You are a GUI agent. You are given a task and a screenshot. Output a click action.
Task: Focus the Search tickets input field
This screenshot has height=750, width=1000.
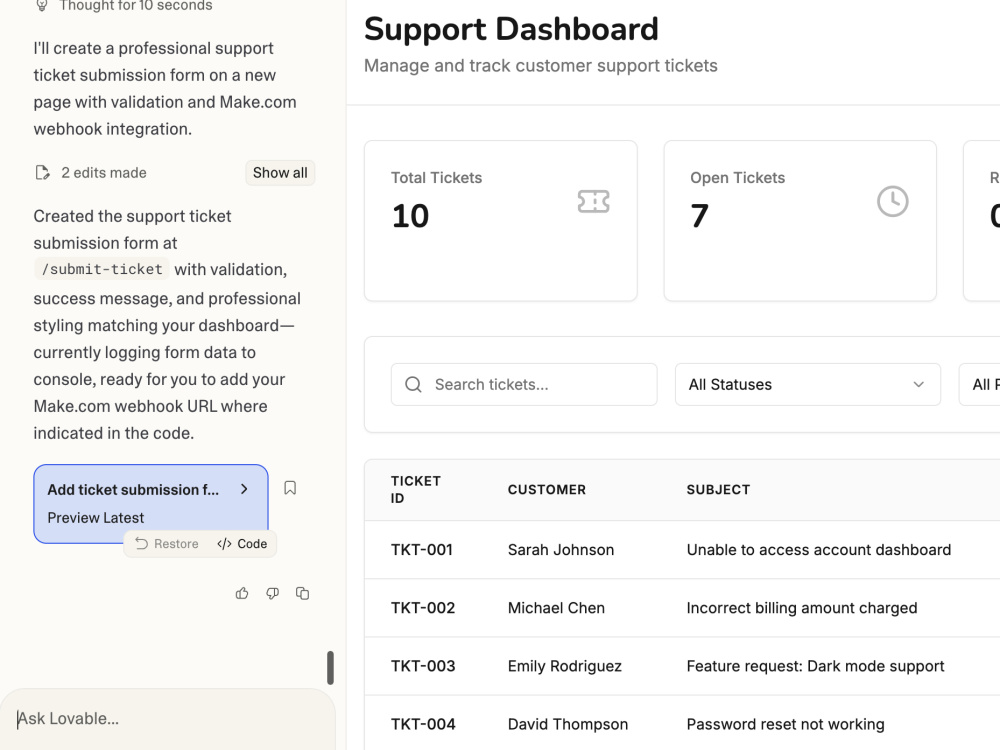[x=524, y=385]
